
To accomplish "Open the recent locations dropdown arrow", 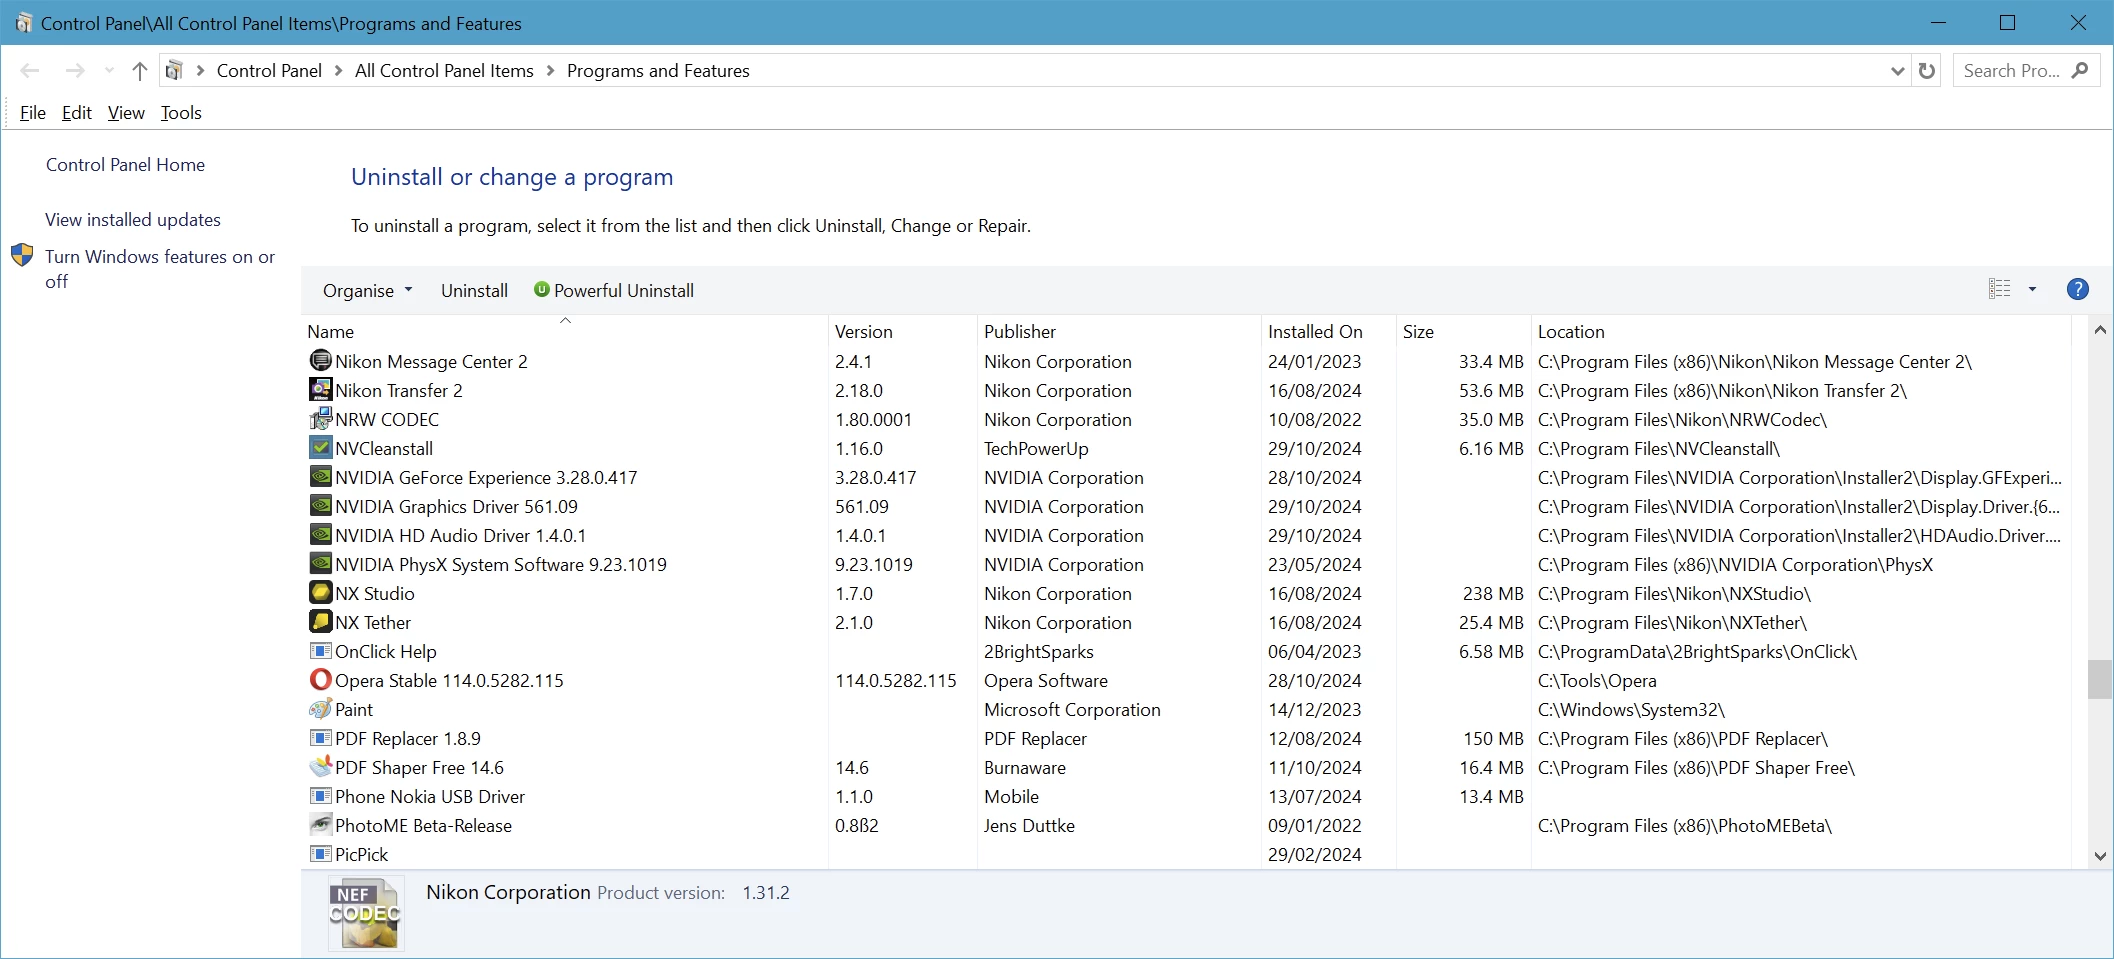I will click(x=109, y=71).
